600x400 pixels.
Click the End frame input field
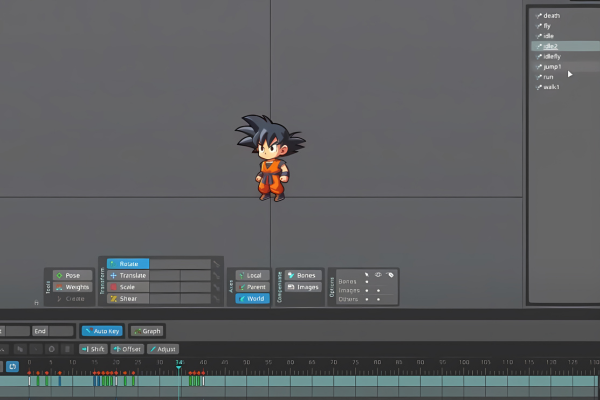click(x=61, y=331)
